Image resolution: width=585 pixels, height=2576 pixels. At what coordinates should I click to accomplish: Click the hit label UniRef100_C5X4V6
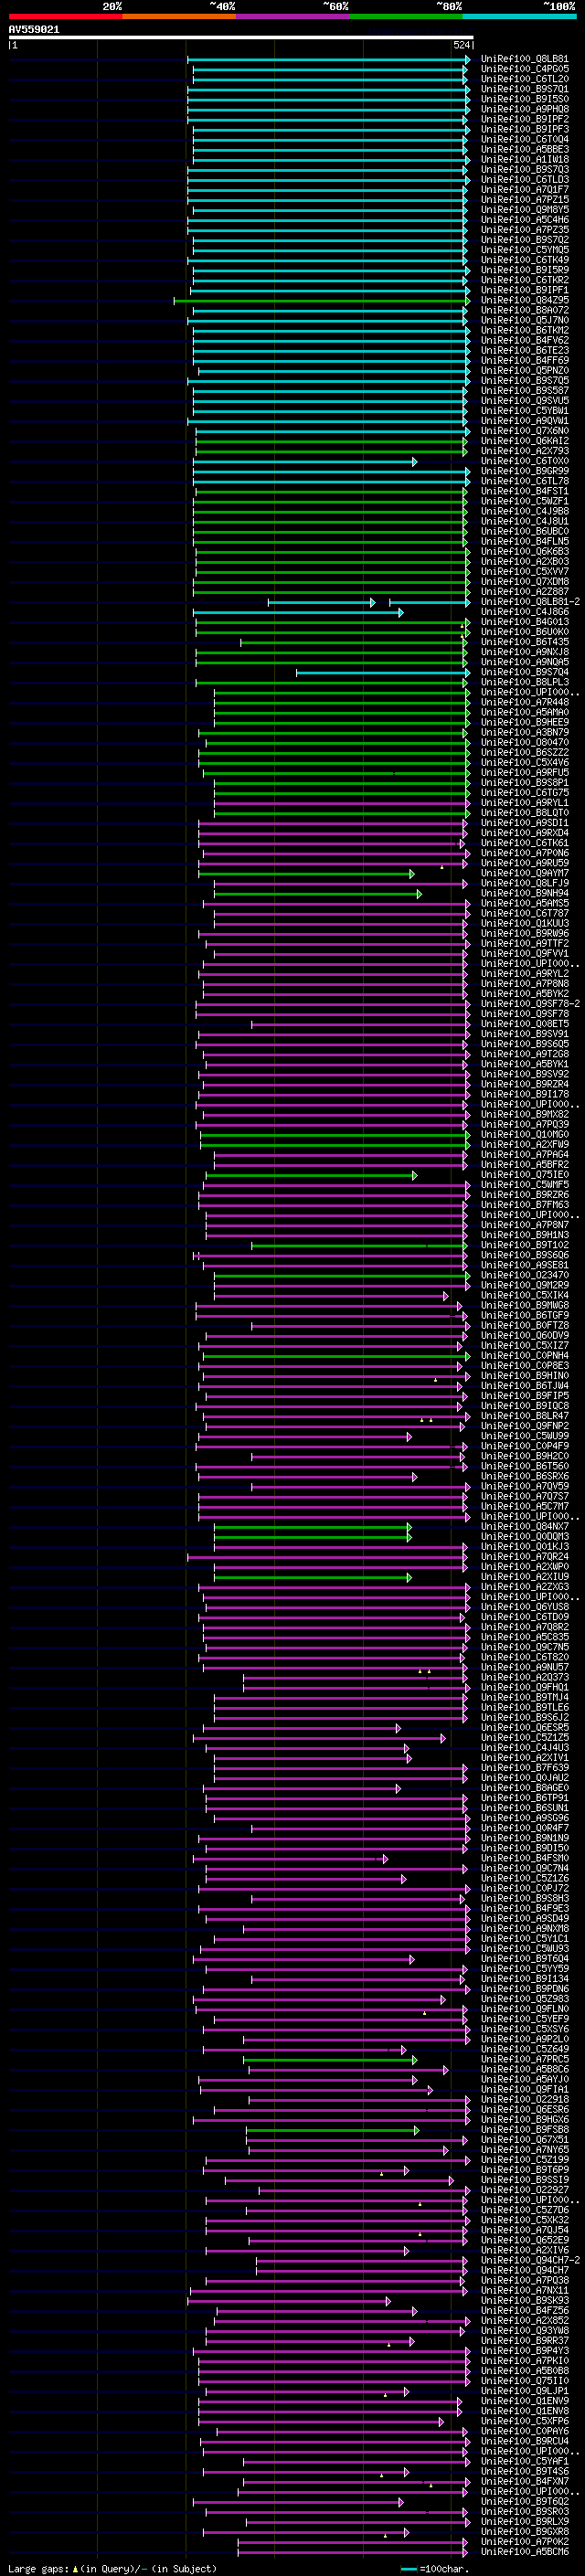(524, 762)
